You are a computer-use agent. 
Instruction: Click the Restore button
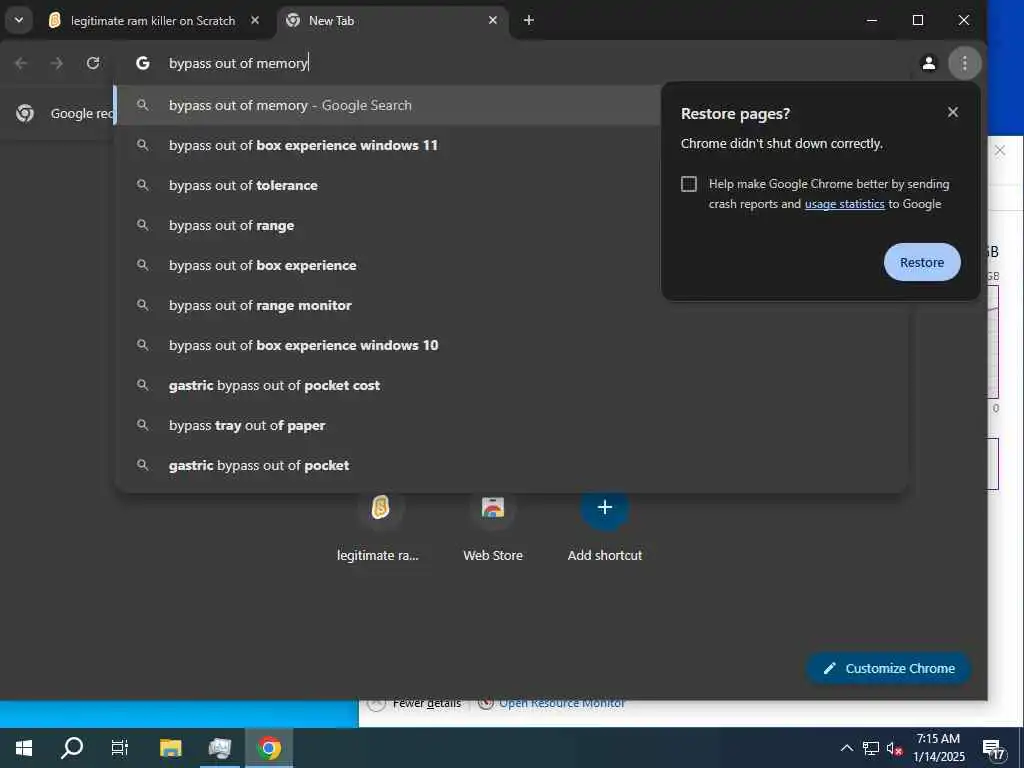pyautogui.click(x=921, y=263)
